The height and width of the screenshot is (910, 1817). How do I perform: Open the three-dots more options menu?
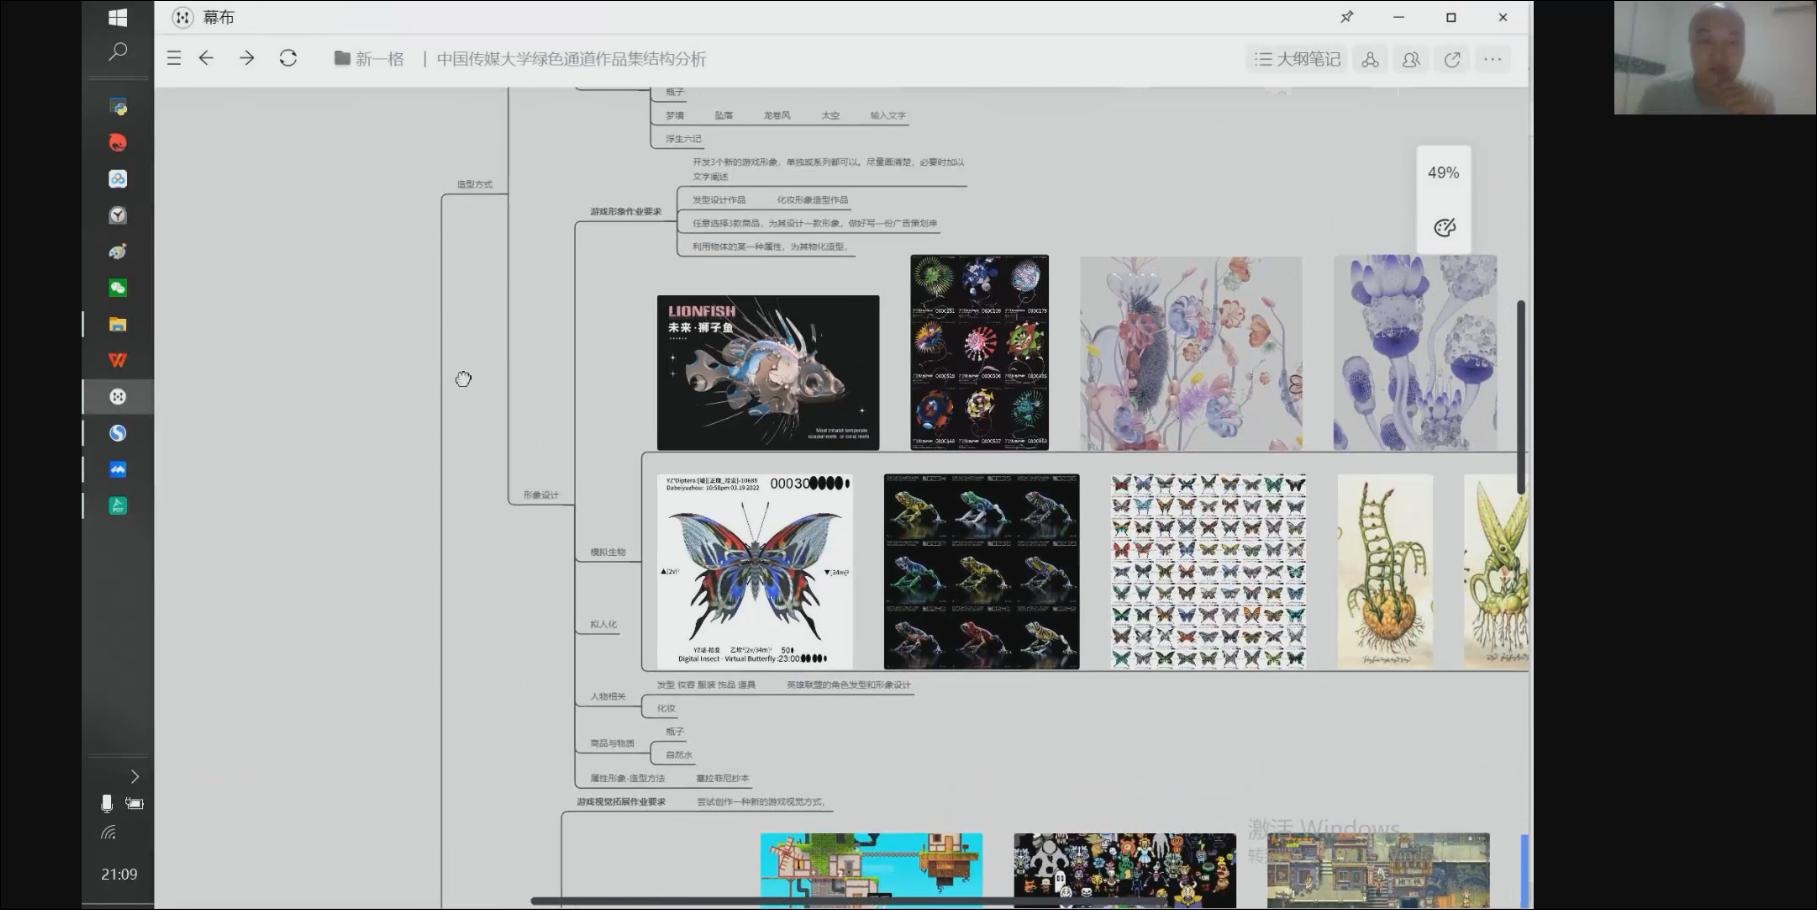(1493, 60)
